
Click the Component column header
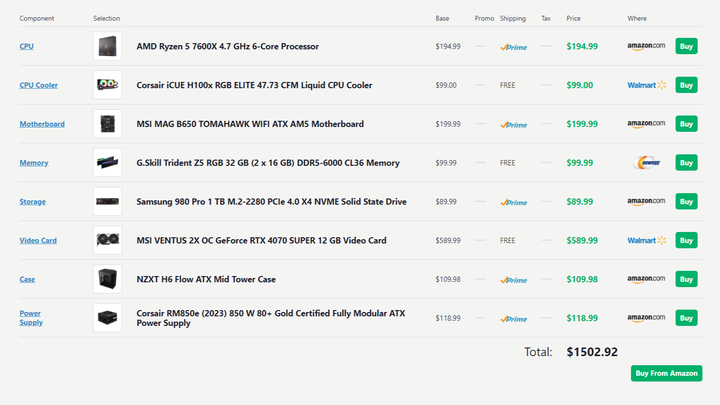[37, 18]
